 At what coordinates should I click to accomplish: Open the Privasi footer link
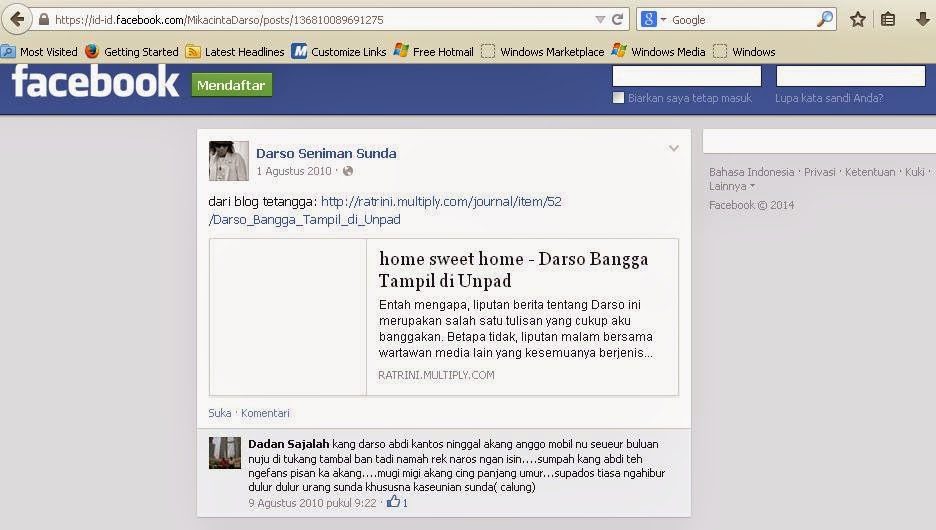(x=820, y=172)
